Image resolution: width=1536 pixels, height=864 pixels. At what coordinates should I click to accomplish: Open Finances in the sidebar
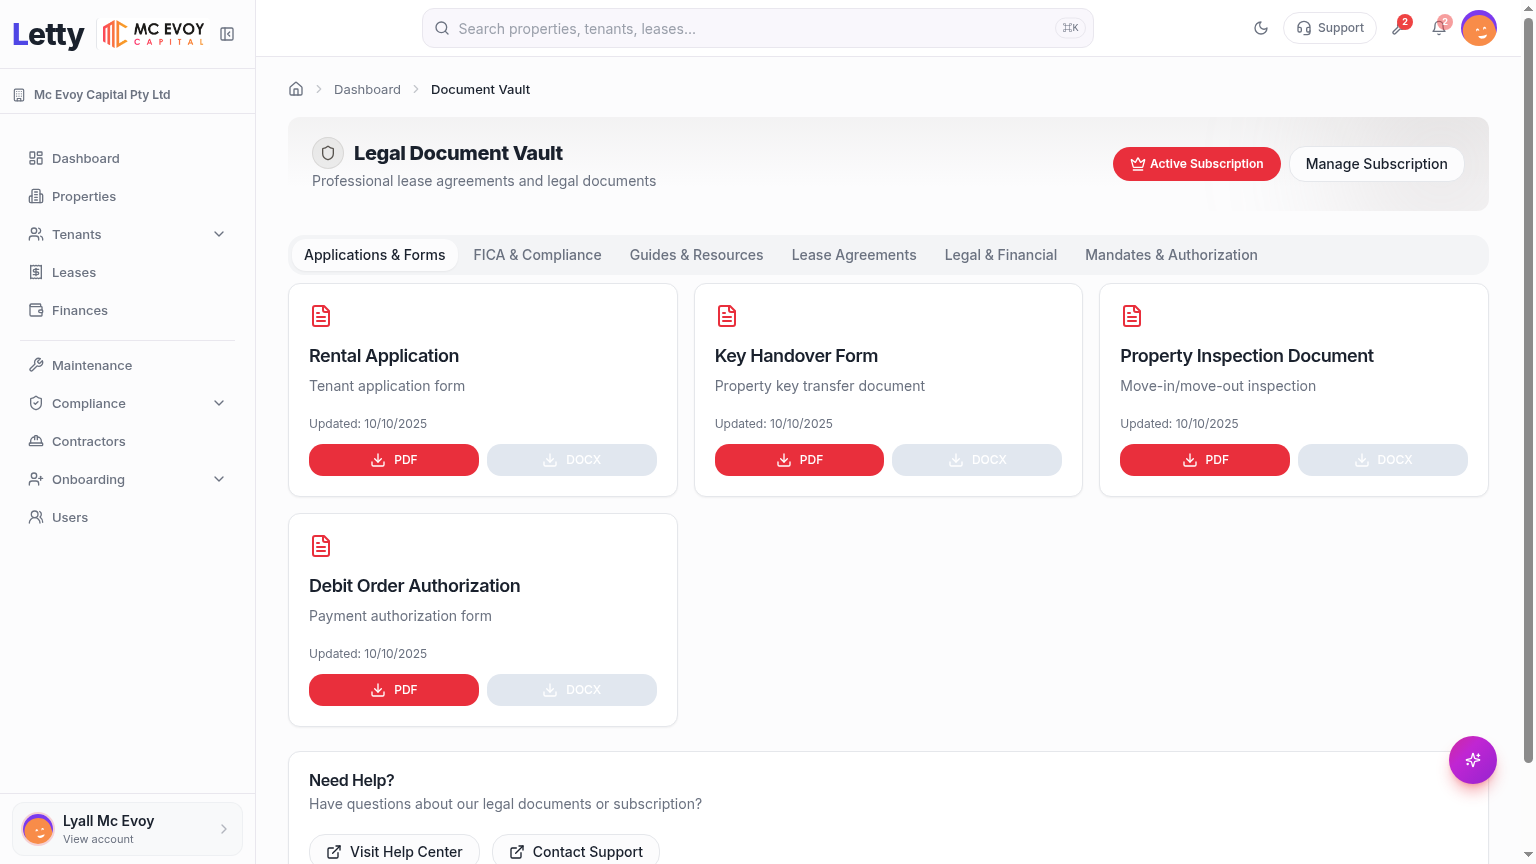coord(127,310)
